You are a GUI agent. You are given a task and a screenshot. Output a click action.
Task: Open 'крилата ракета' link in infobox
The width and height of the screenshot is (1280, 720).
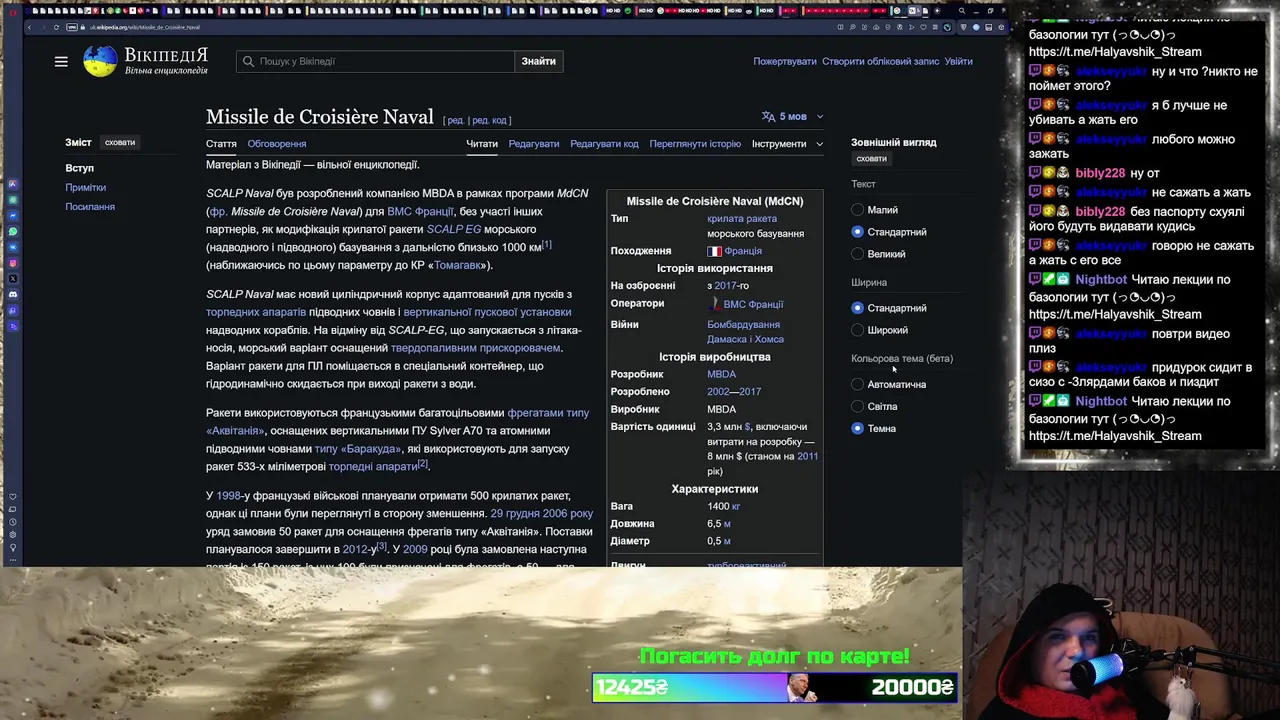742,219
